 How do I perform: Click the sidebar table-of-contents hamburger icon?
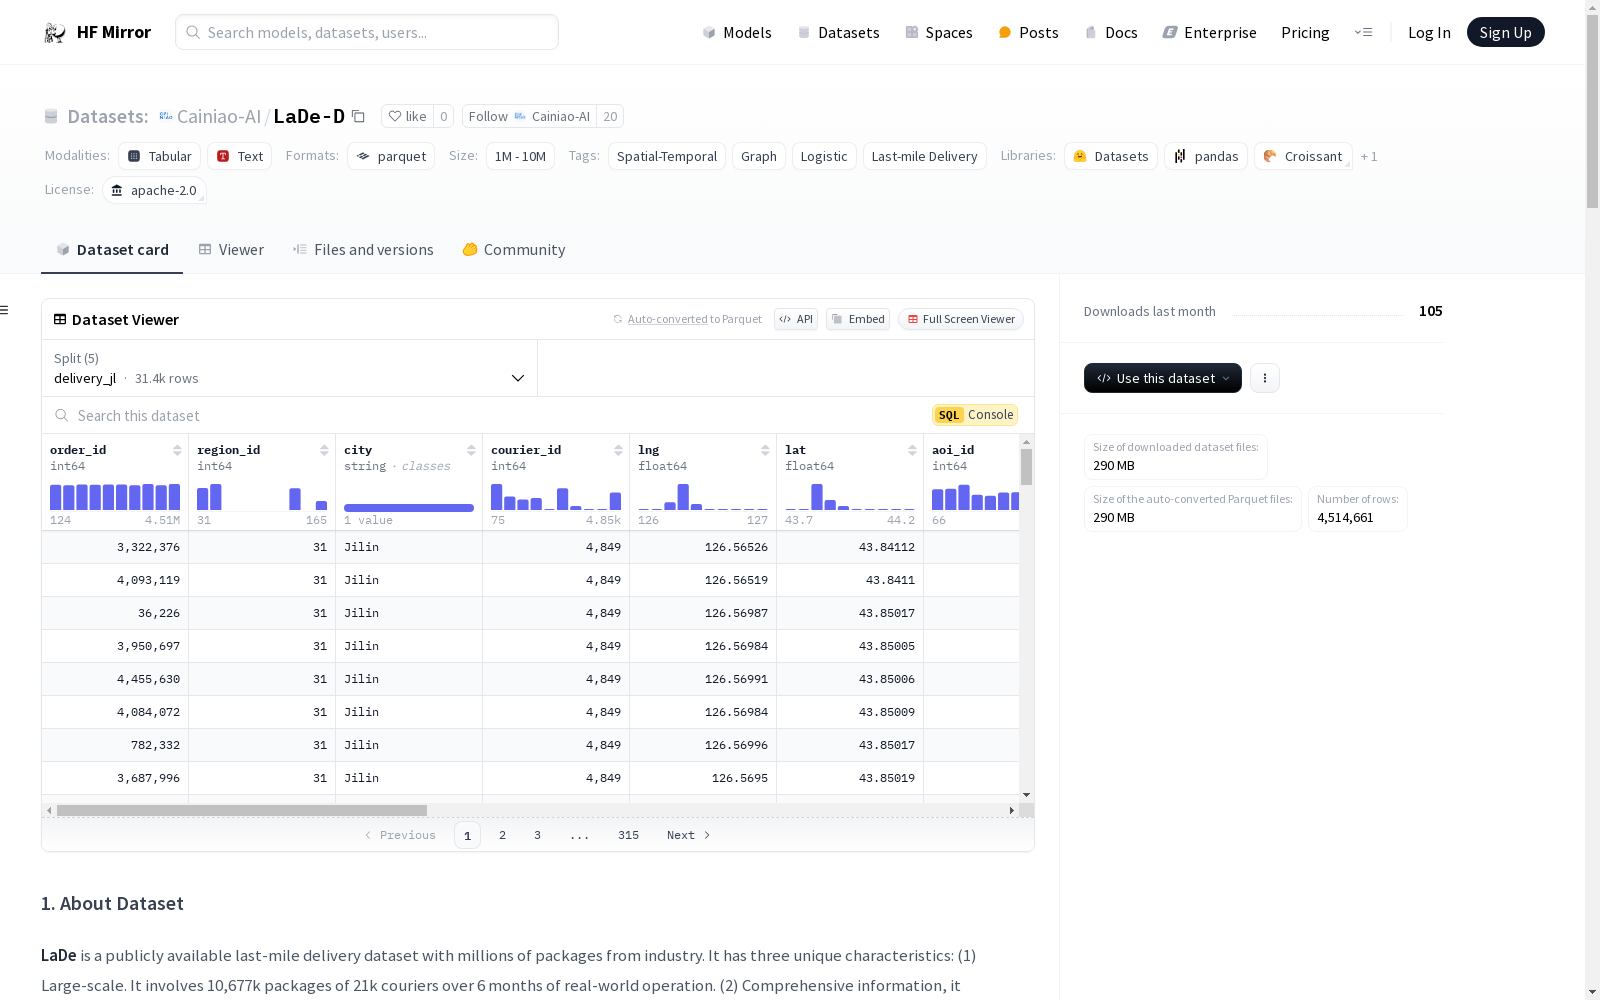(5, 310)
